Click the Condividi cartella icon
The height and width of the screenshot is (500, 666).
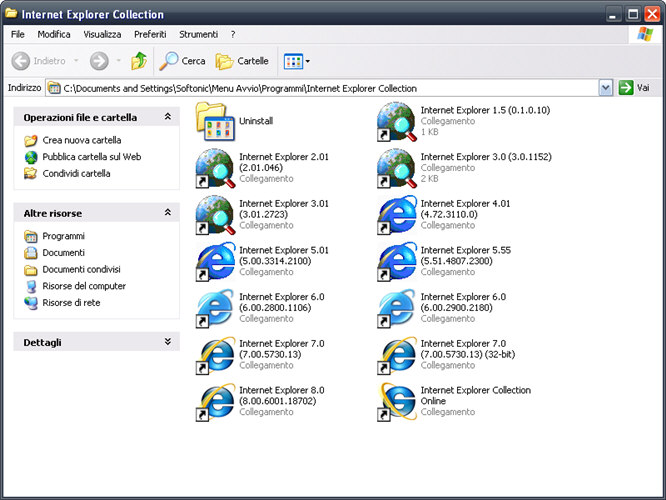click(x=31, y=173)
